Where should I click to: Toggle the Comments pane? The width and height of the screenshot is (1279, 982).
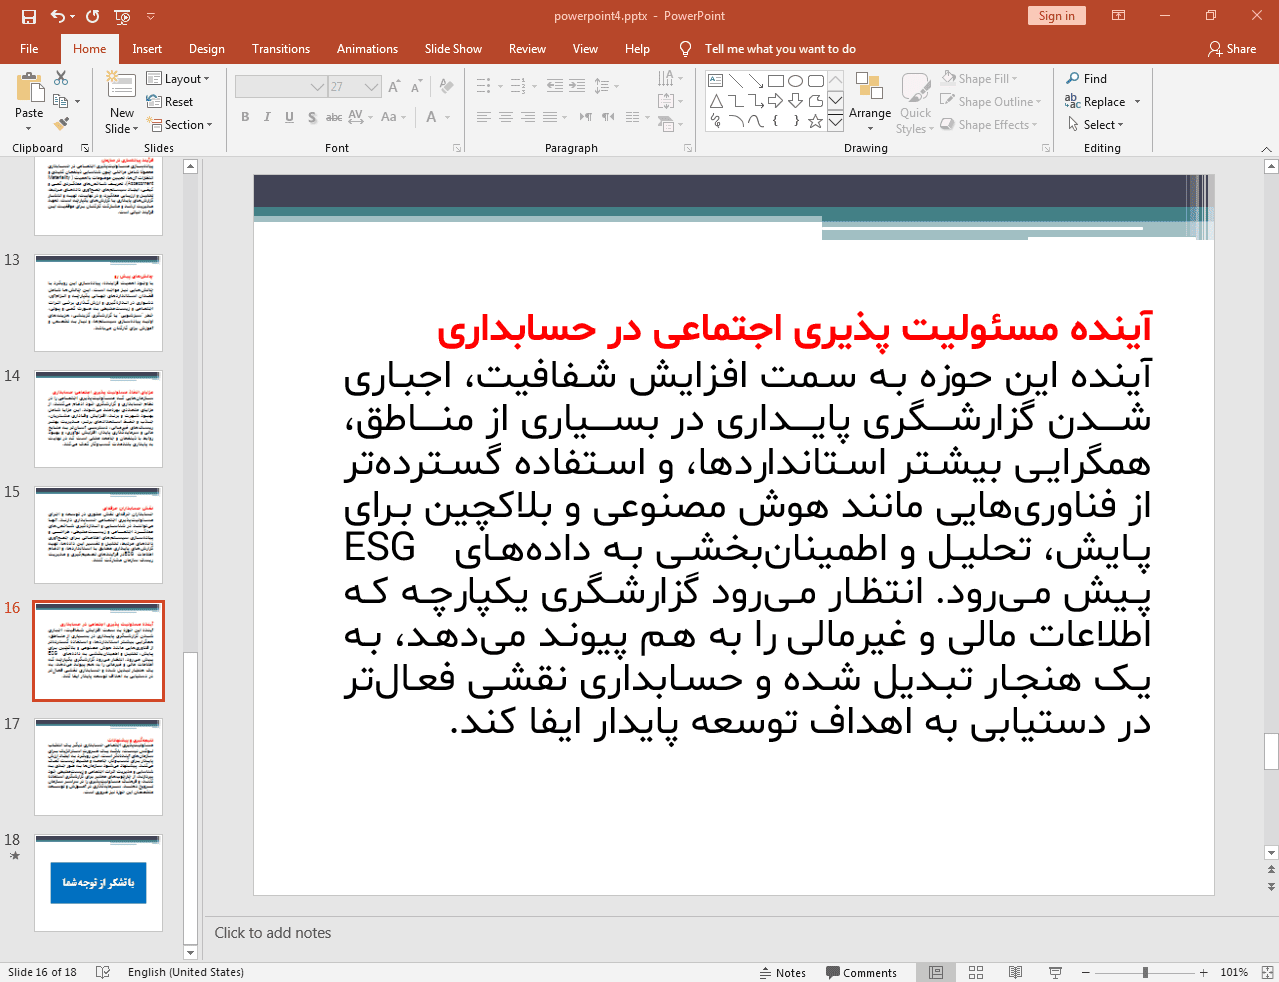pos(861,973)
